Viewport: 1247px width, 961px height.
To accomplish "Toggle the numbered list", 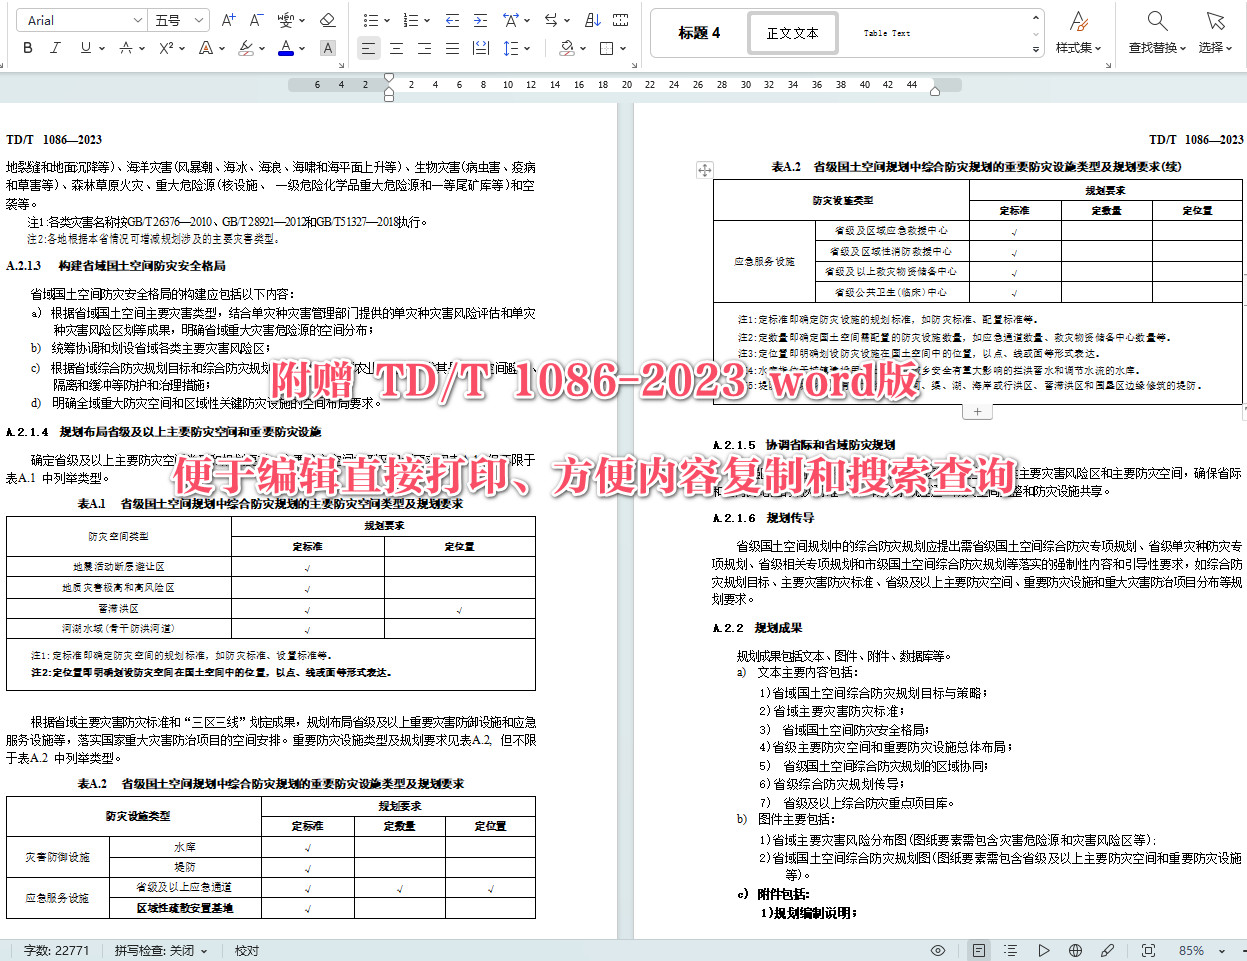I will click(x=411, y=20).
